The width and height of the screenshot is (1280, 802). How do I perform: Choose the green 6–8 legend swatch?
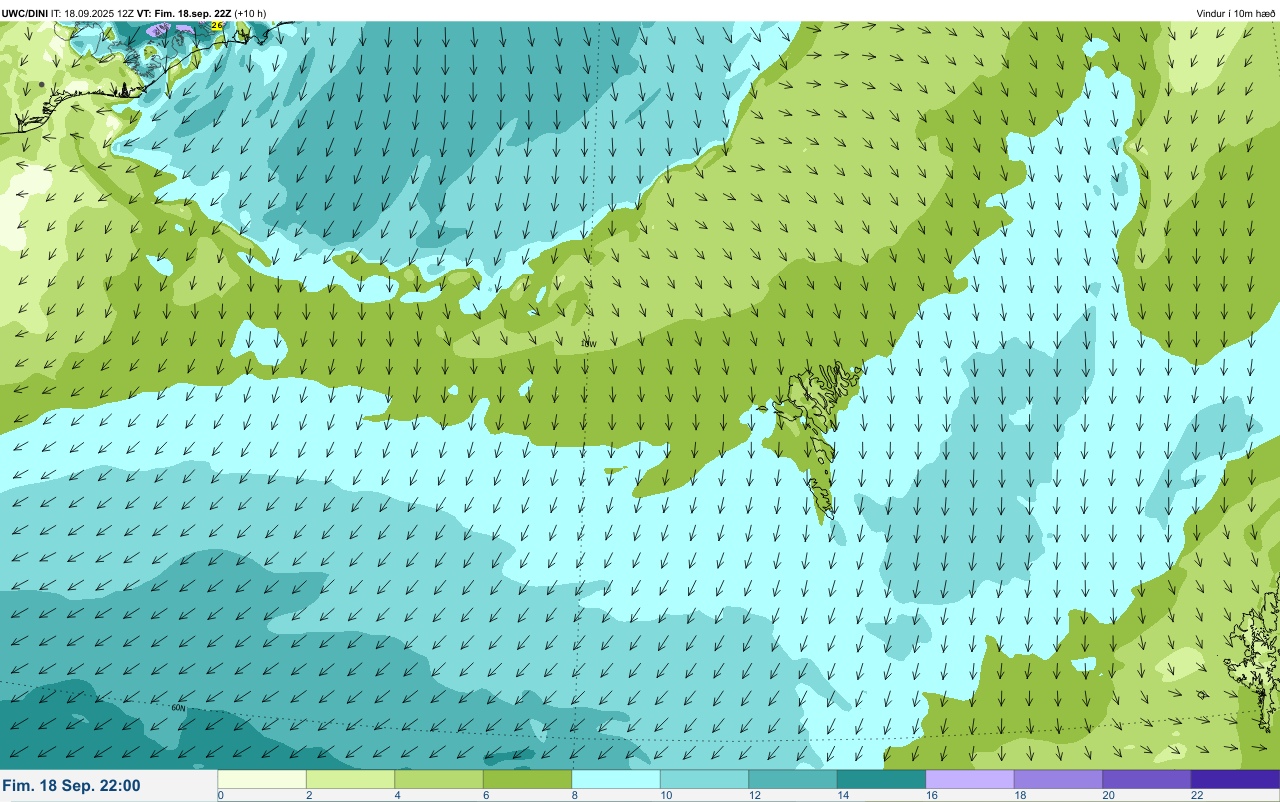[527, 779]
